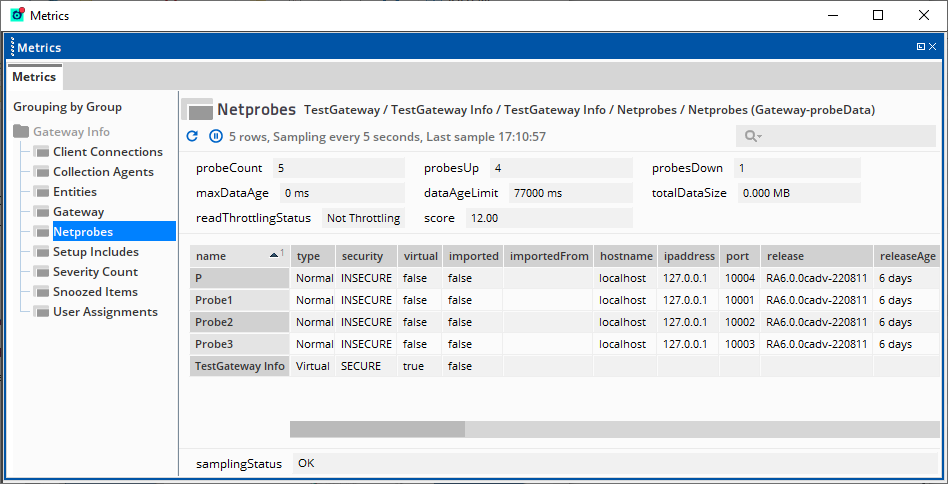
Task: Open the search options magnifier dropdown
Action: [753, 136]
